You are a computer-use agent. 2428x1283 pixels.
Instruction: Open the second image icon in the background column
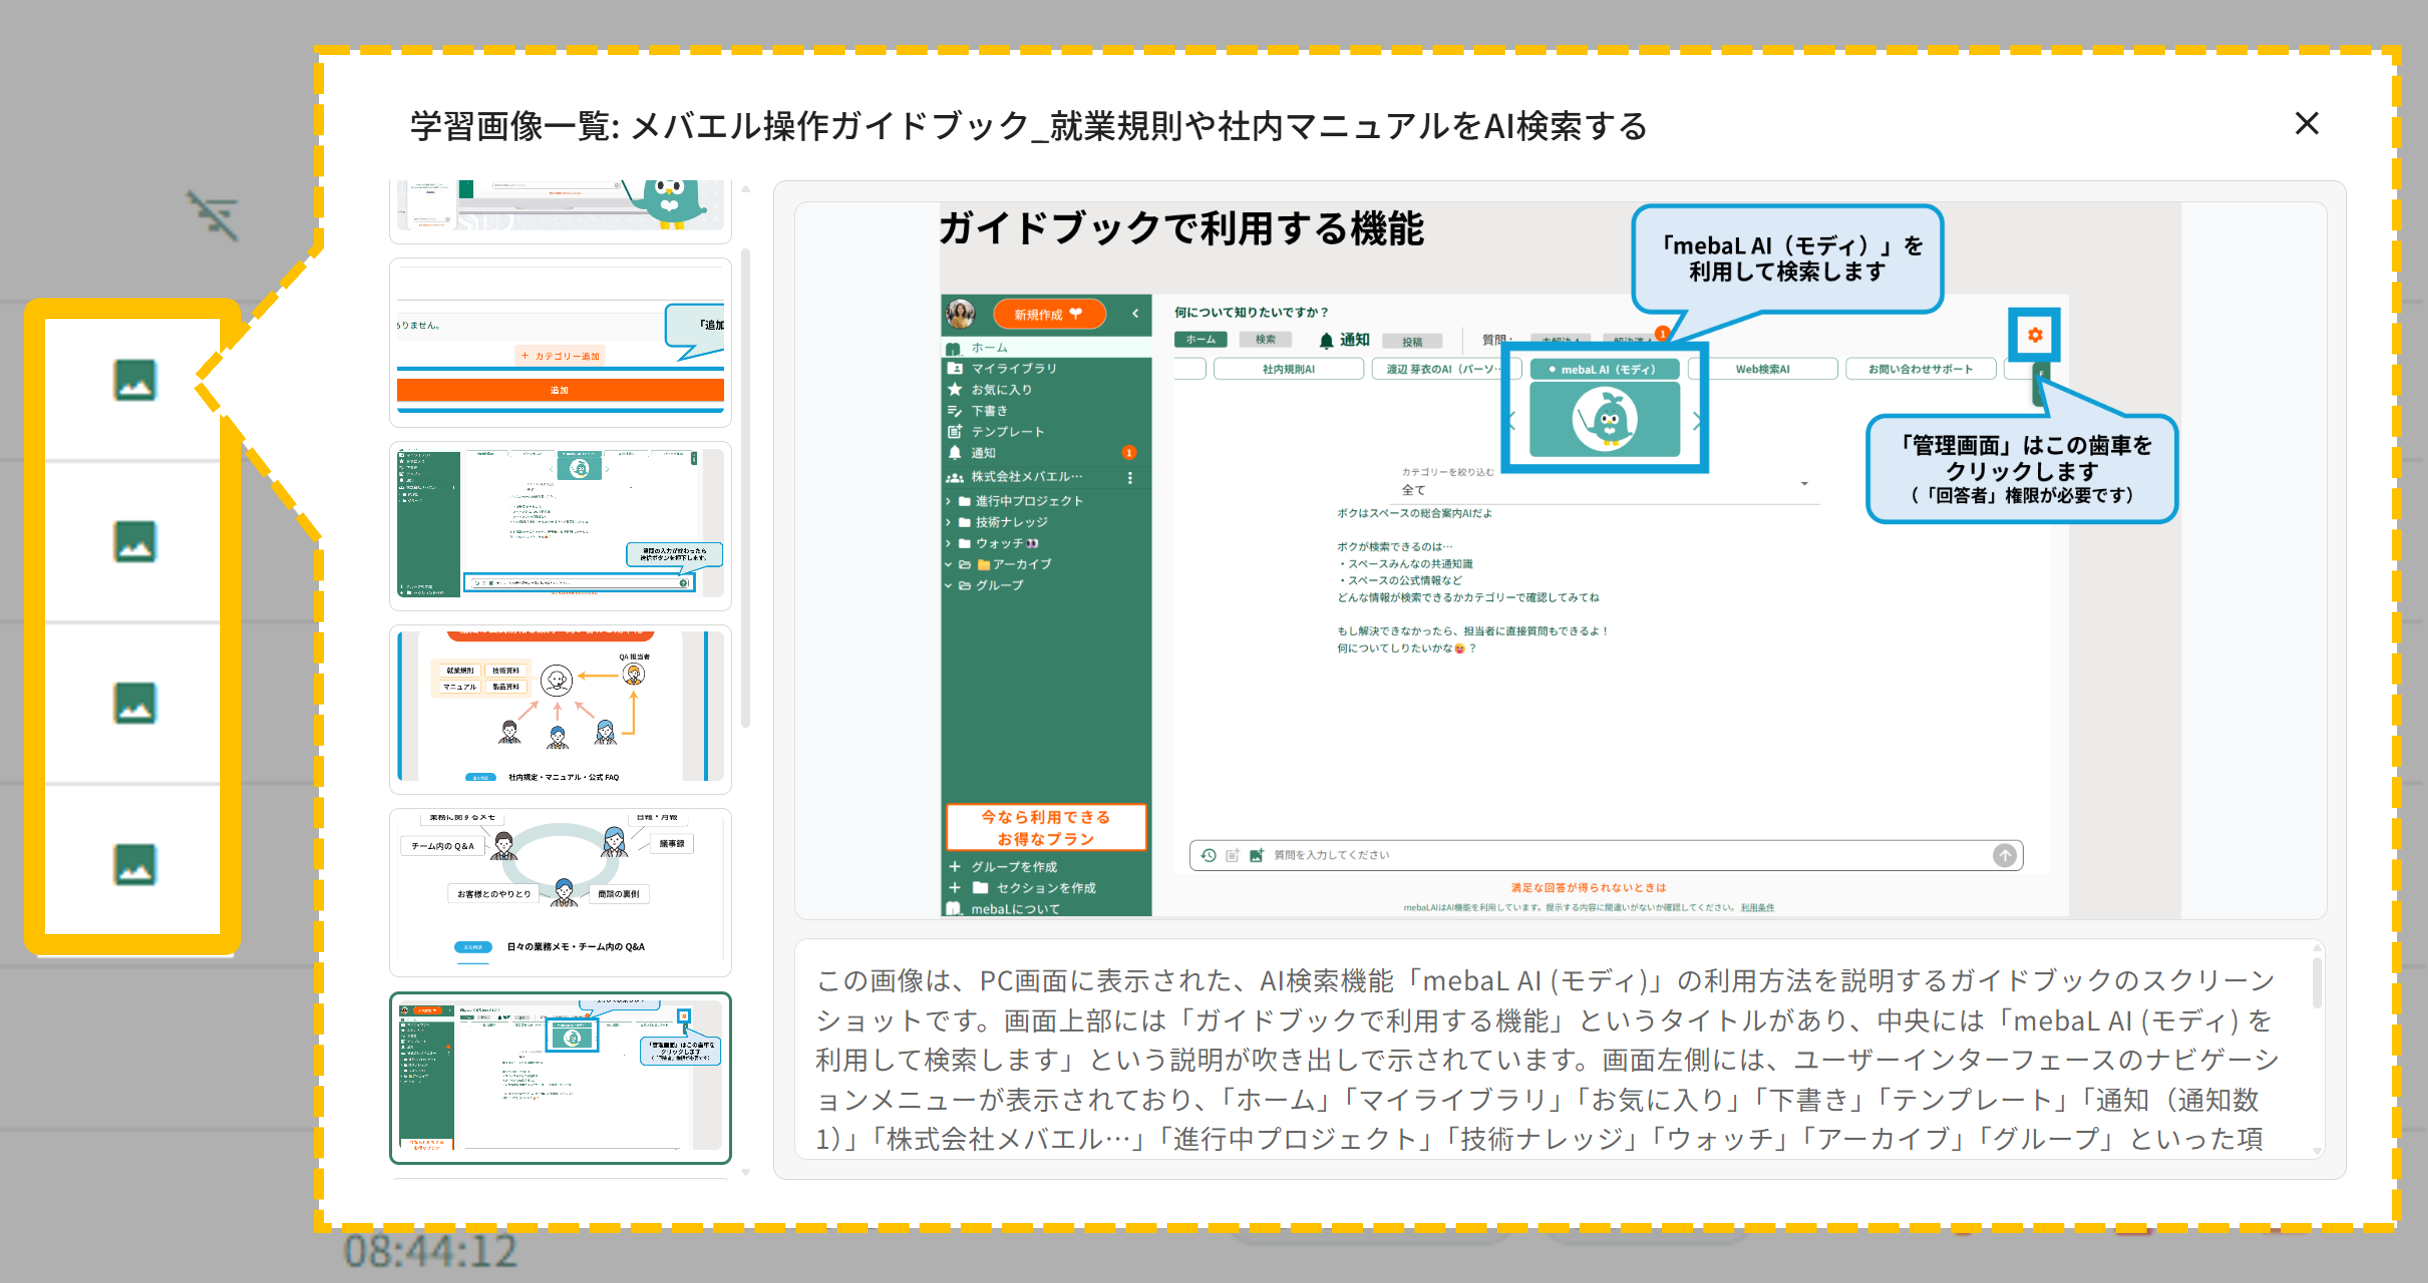pos(134,541)
